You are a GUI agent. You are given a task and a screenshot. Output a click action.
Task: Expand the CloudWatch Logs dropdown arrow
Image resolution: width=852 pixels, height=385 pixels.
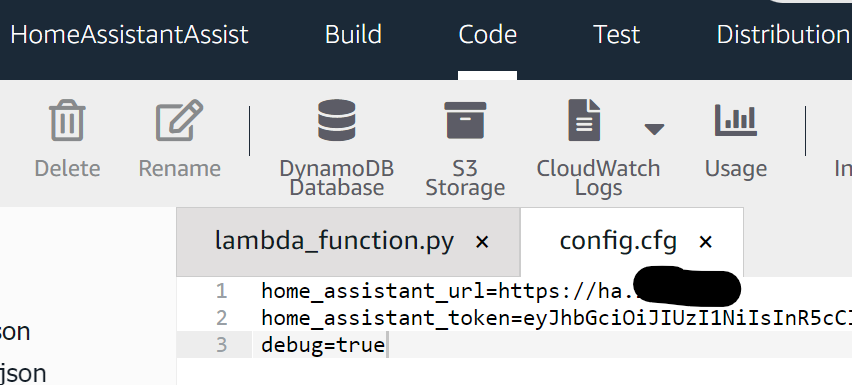pyautogui.click(x=654, y=129)
